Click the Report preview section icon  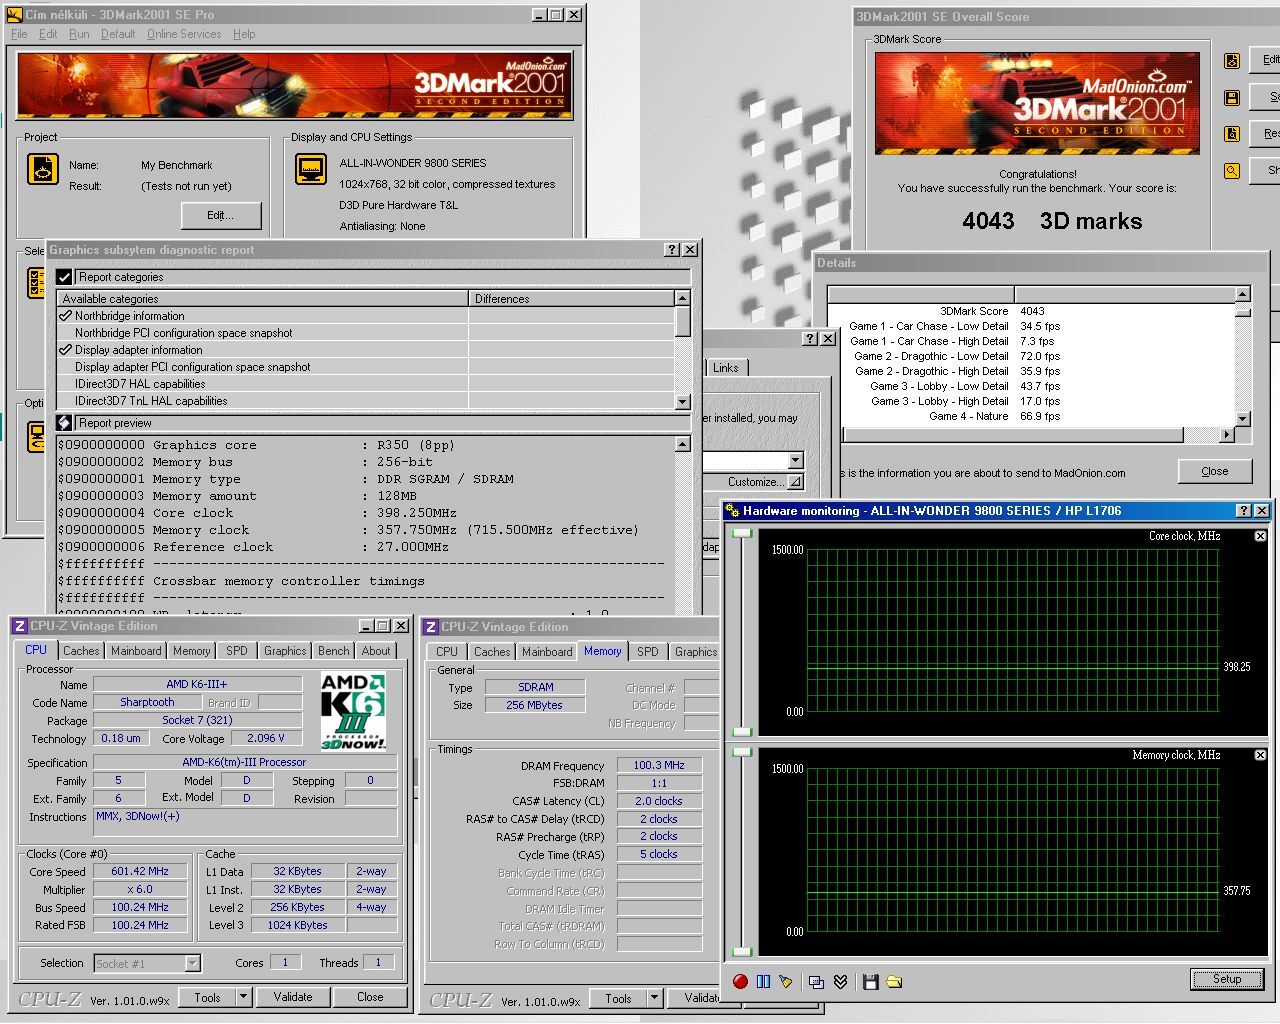pos(64,423)
